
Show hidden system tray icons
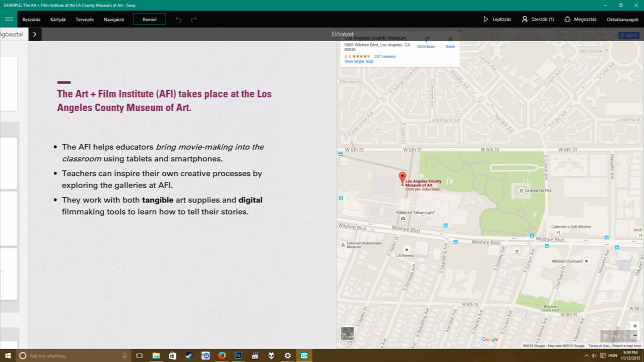[x=586, y=356]
